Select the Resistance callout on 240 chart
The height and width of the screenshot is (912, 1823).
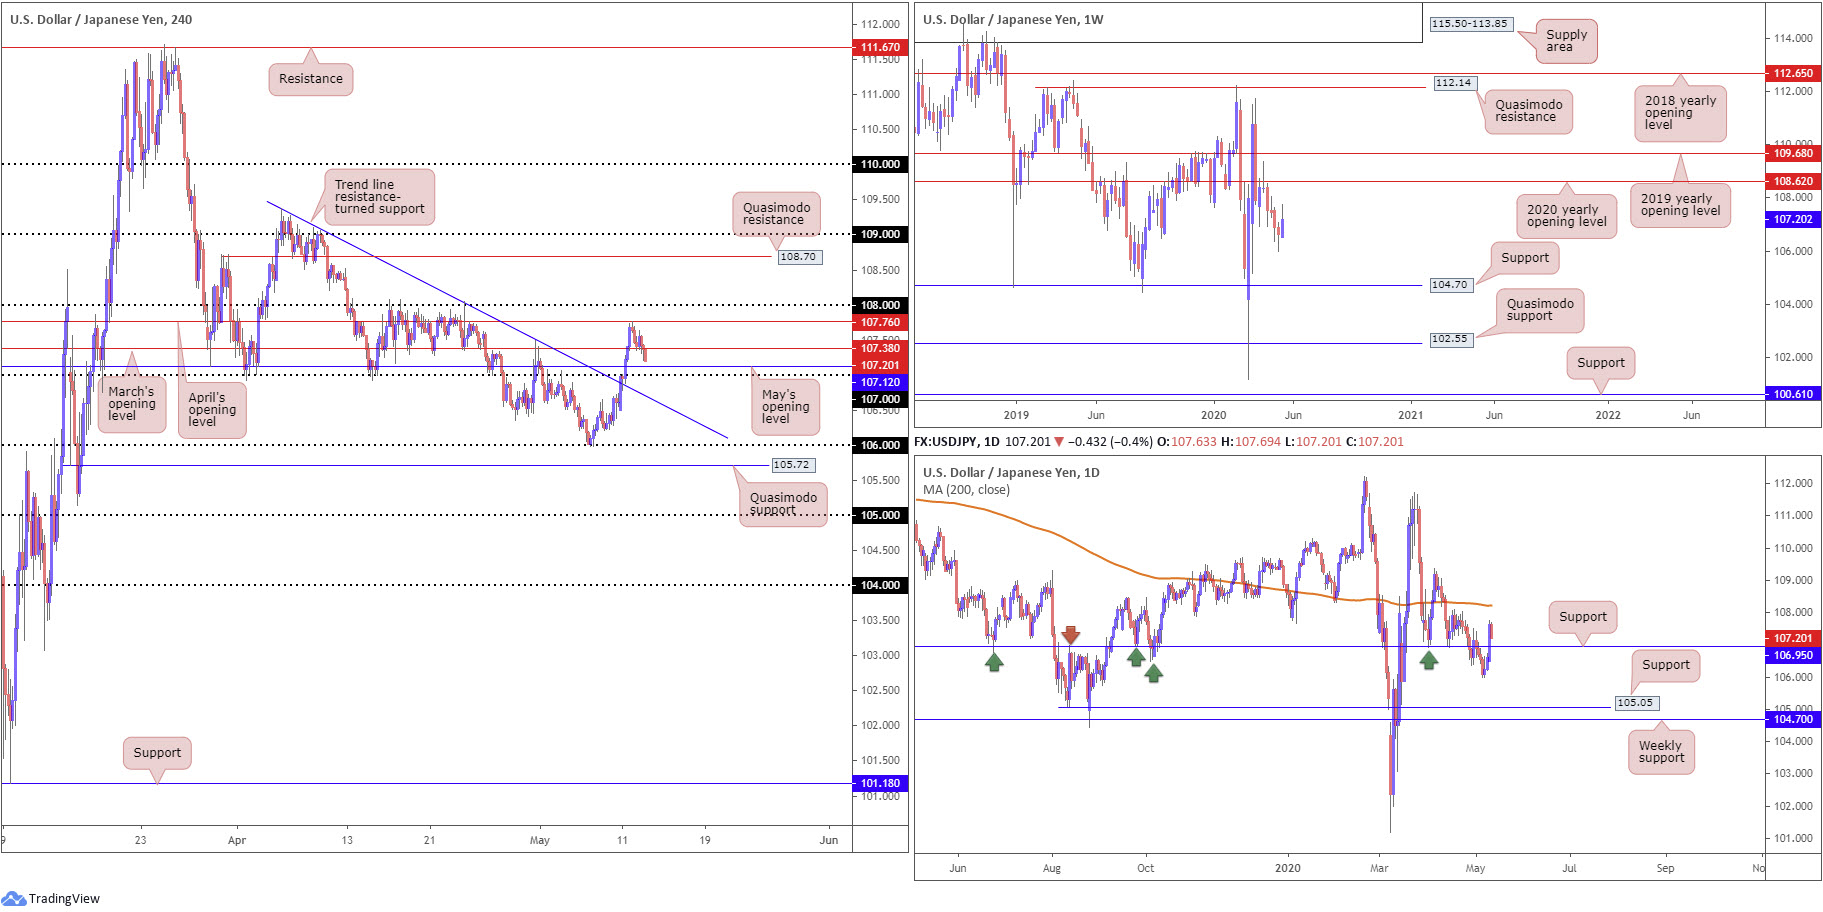pyautogui.click(x=311, y=79)
